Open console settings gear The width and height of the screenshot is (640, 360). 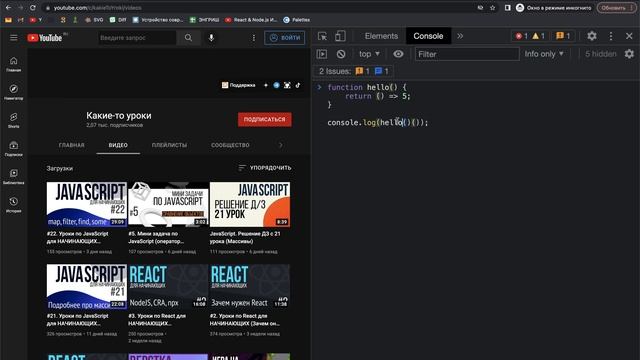click(x=629, y=54)
